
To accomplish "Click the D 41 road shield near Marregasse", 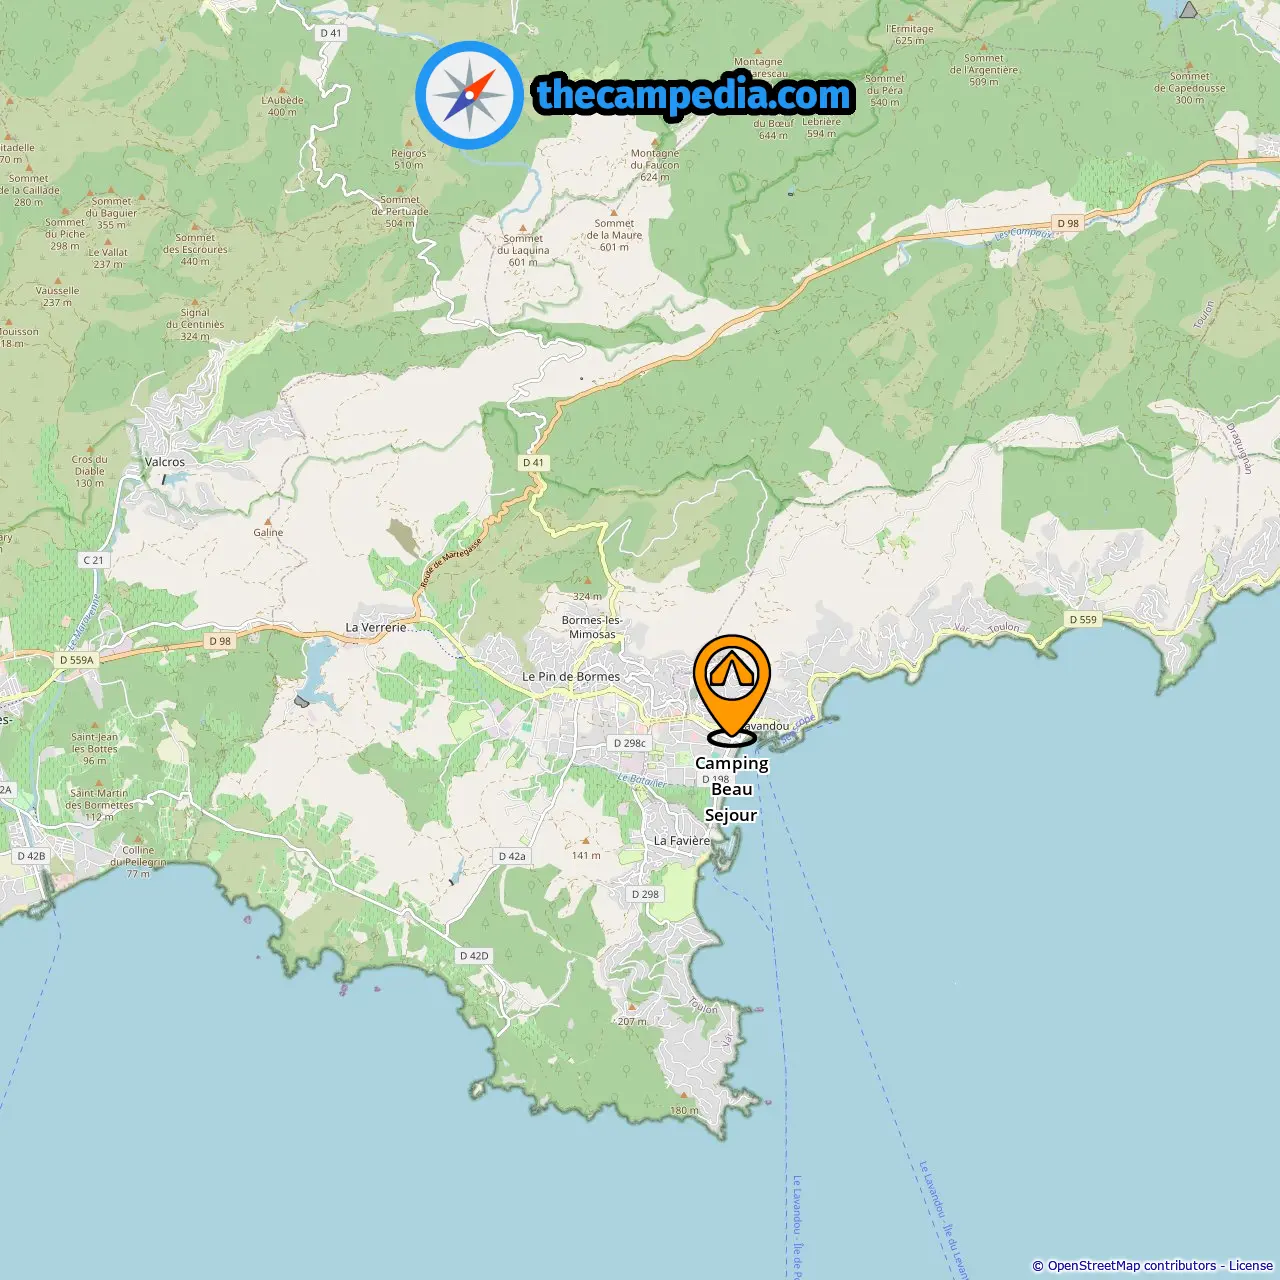I will (x=533, y=463).
